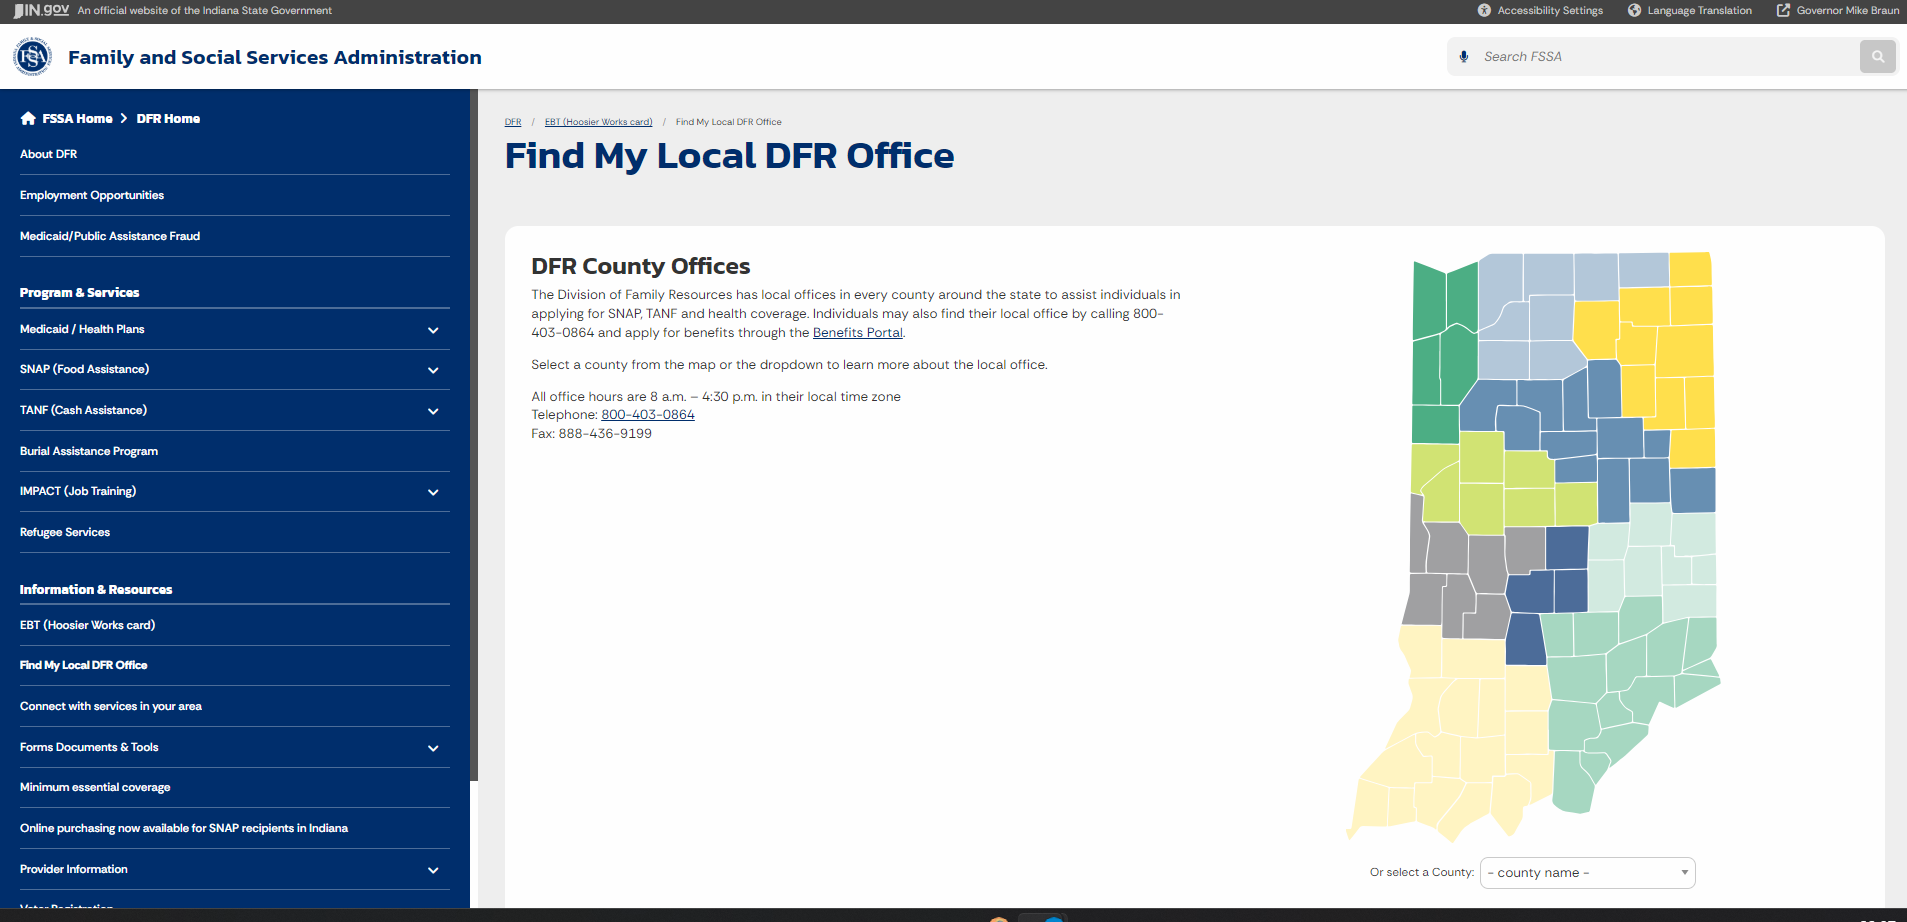This screenshot has height=922, width=1907.
Task: Click the microphone voice search icon
Action: click(x=1464, y=57)
